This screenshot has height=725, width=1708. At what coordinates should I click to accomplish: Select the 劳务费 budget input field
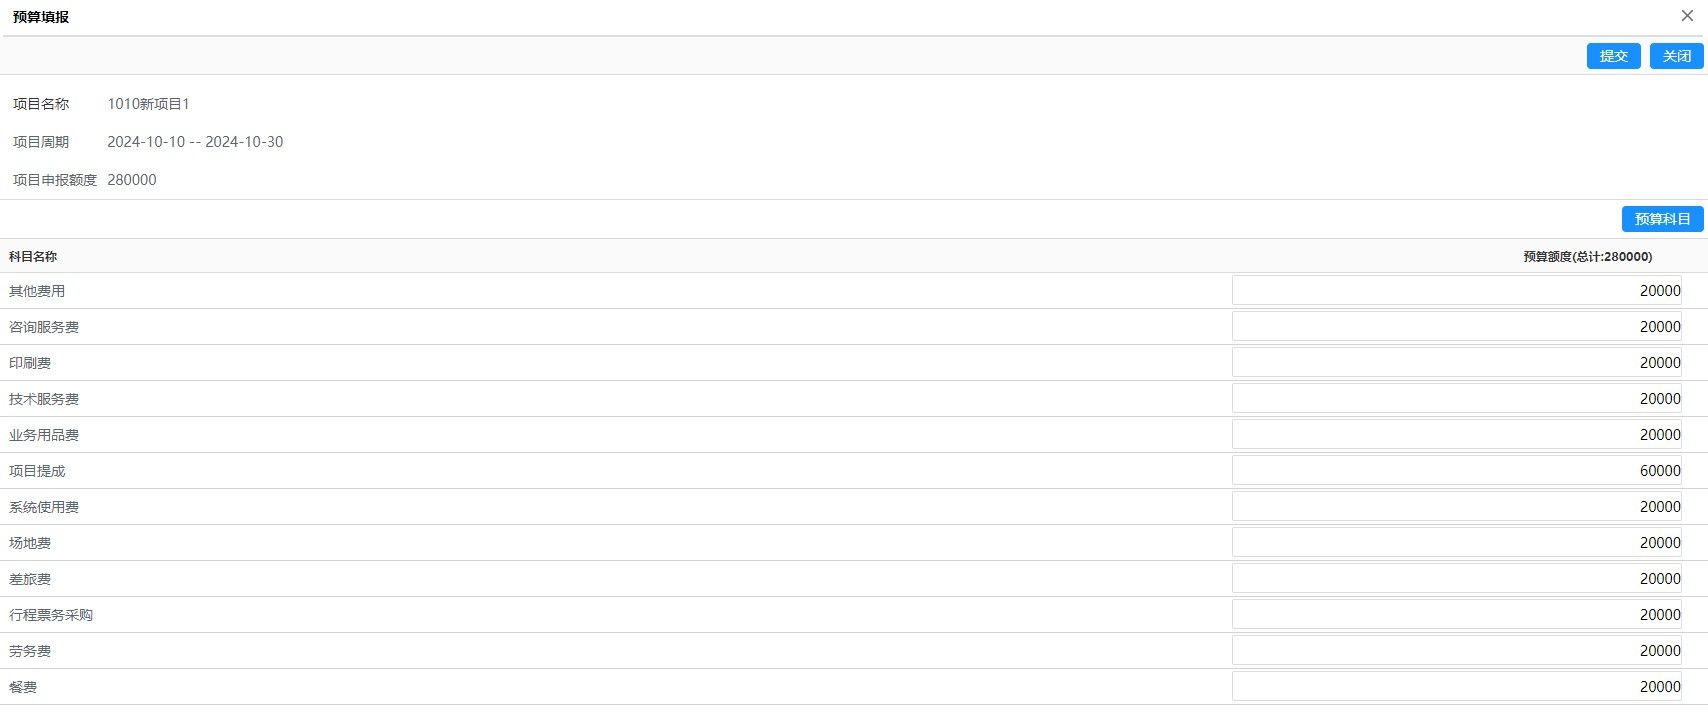click(x=1456, y=651)
